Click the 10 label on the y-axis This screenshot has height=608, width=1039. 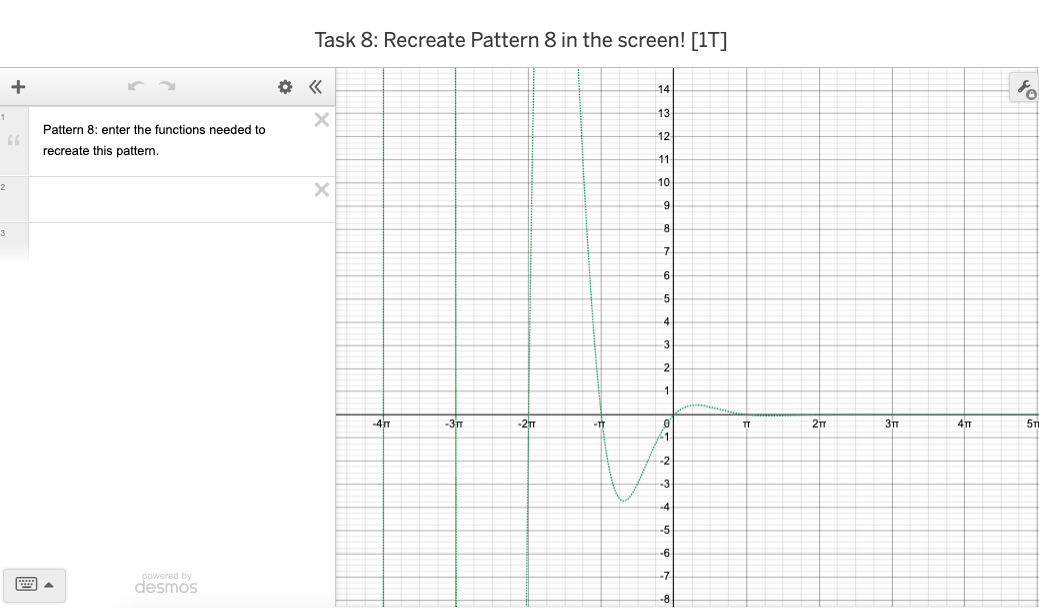[664, 182]
